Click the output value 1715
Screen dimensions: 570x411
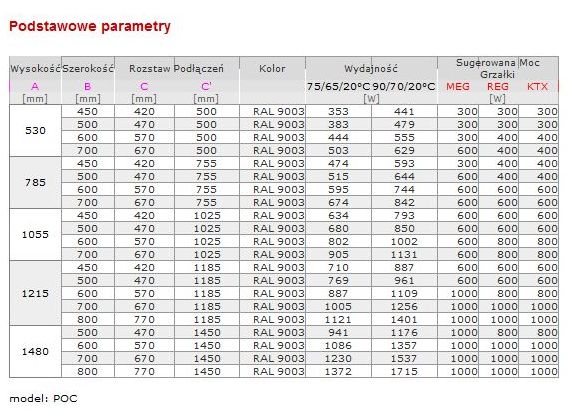point(404,371)
